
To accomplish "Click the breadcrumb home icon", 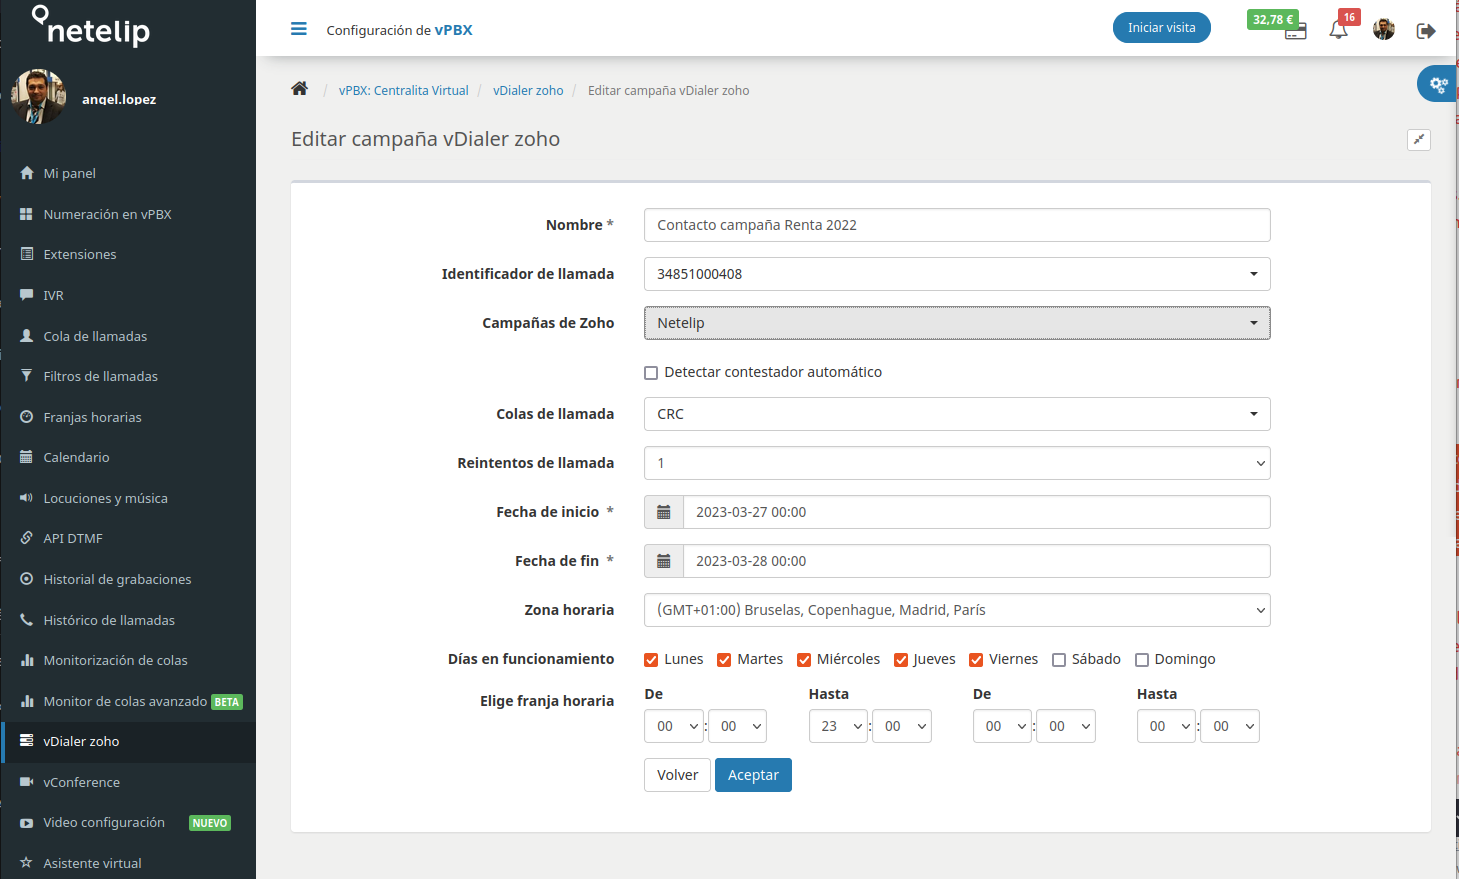I will pyautogui.click(x=299, y=89).
